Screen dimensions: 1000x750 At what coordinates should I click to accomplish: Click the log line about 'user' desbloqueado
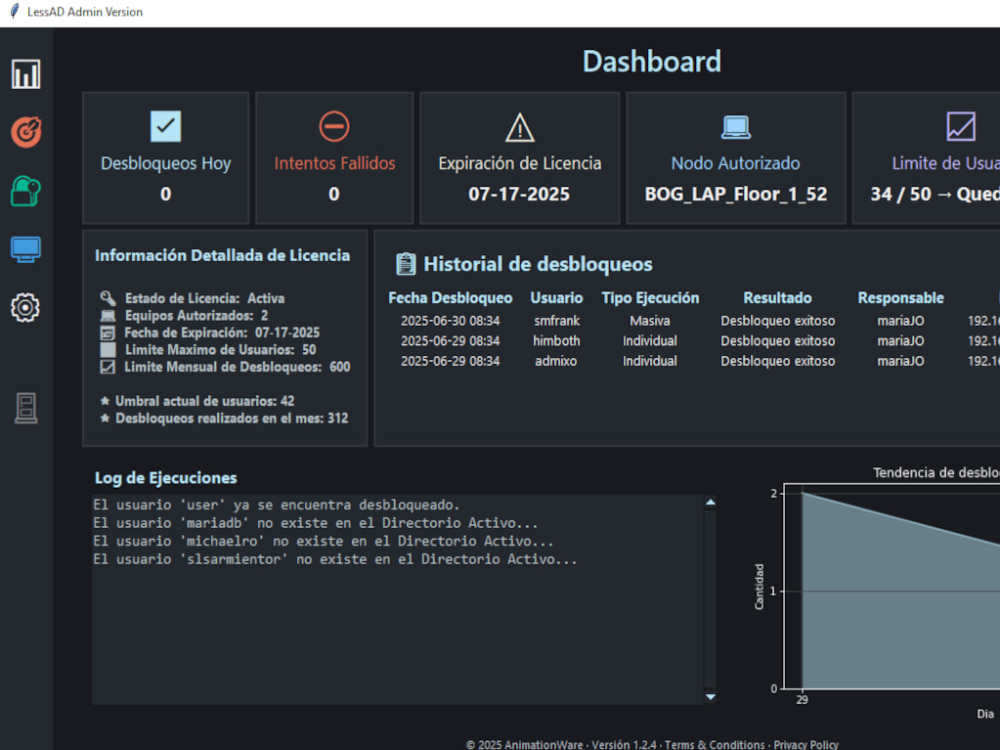coord(276,505)
